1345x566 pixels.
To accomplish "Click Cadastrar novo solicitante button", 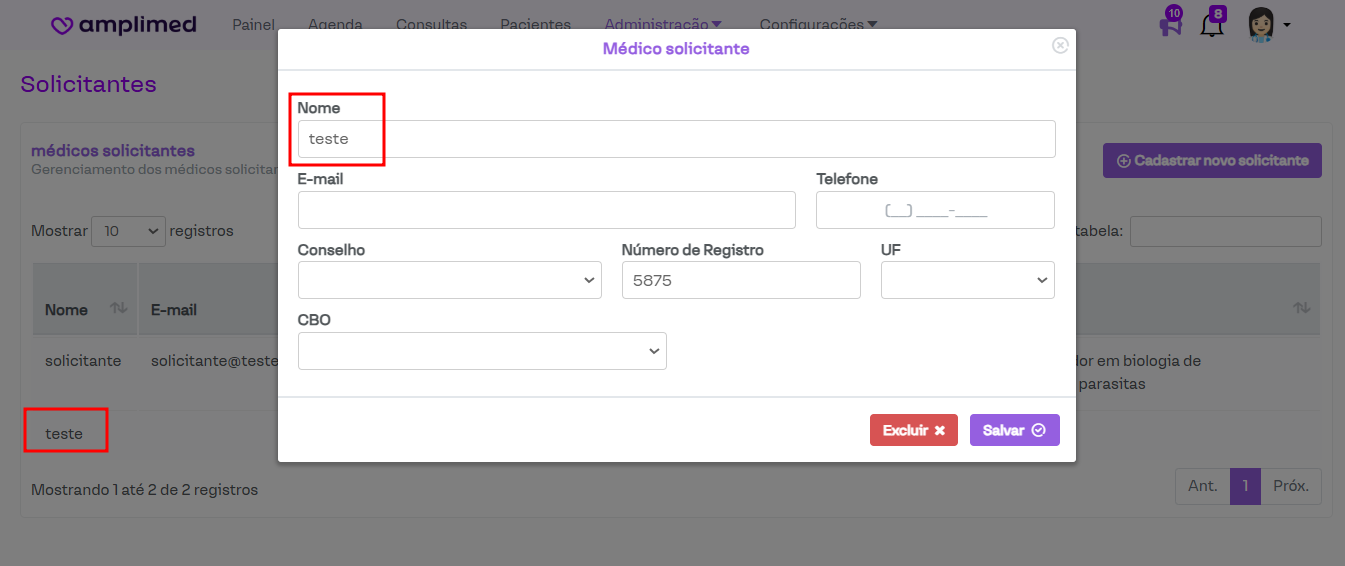I will 1212,160.
